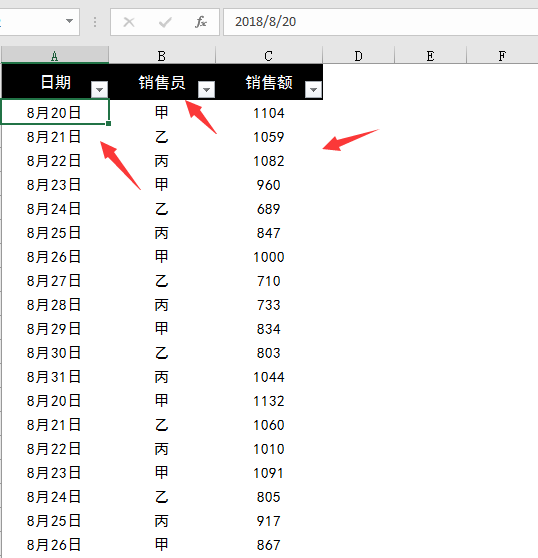Select the cell with value 689

coord(269,209)
